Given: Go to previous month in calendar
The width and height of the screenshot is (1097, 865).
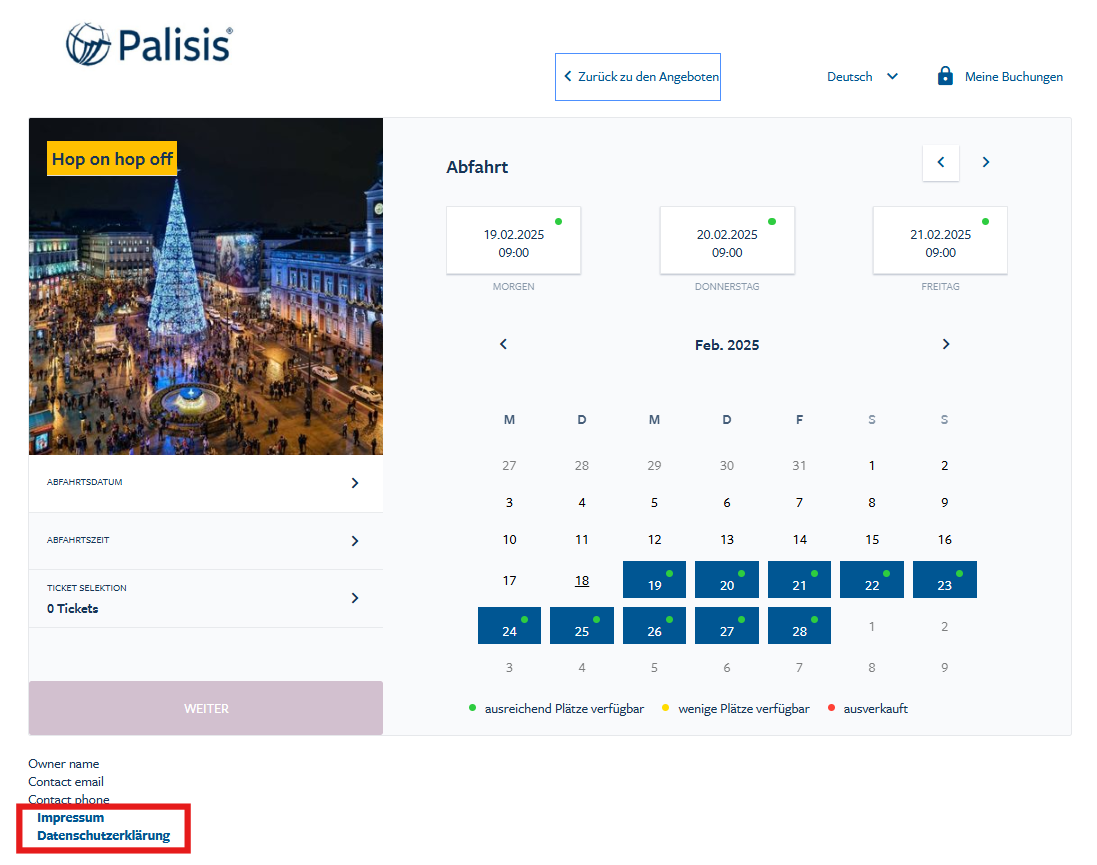Looking at the screenshot, I should click(x=503, y=344).
